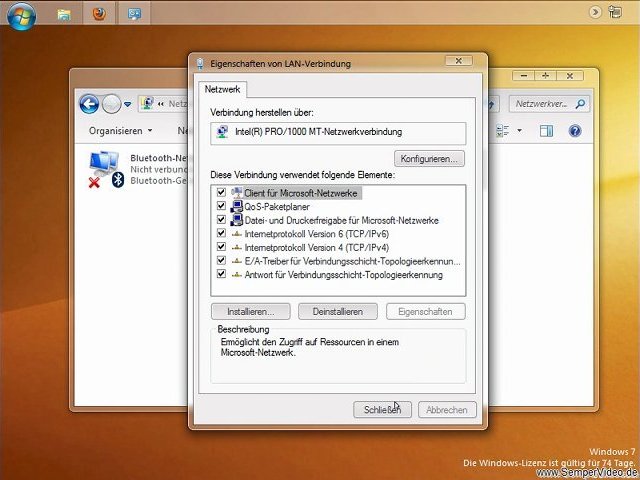
Task: Open the Windows Start menu orb
Action: tap(20, 14)
